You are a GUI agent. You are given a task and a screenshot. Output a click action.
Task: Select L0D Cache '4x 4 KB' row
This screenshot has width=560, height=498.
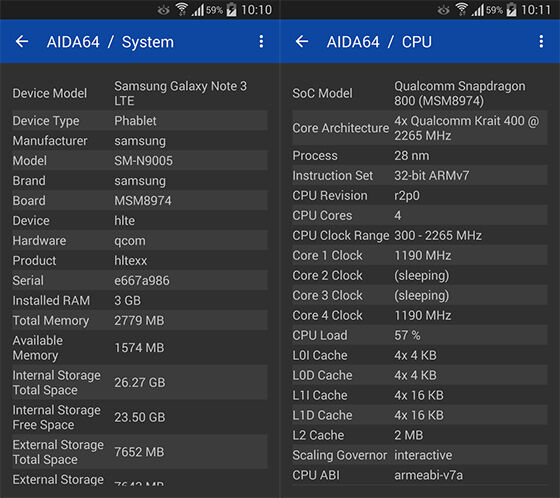click(420, 375)
